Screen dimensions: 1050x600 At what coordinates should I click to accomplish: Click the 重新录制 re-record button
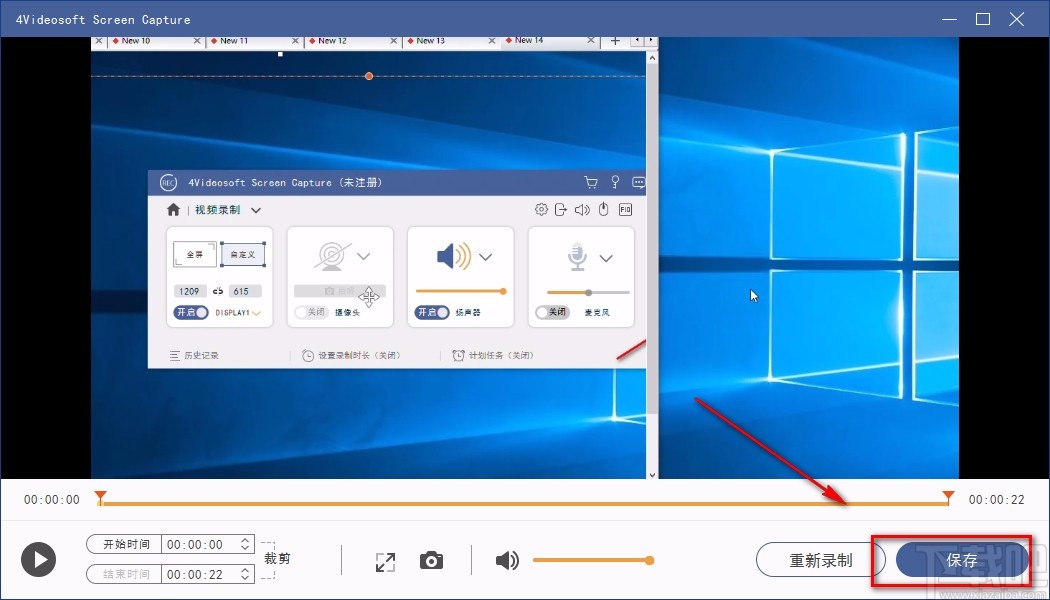click(821, 560)
